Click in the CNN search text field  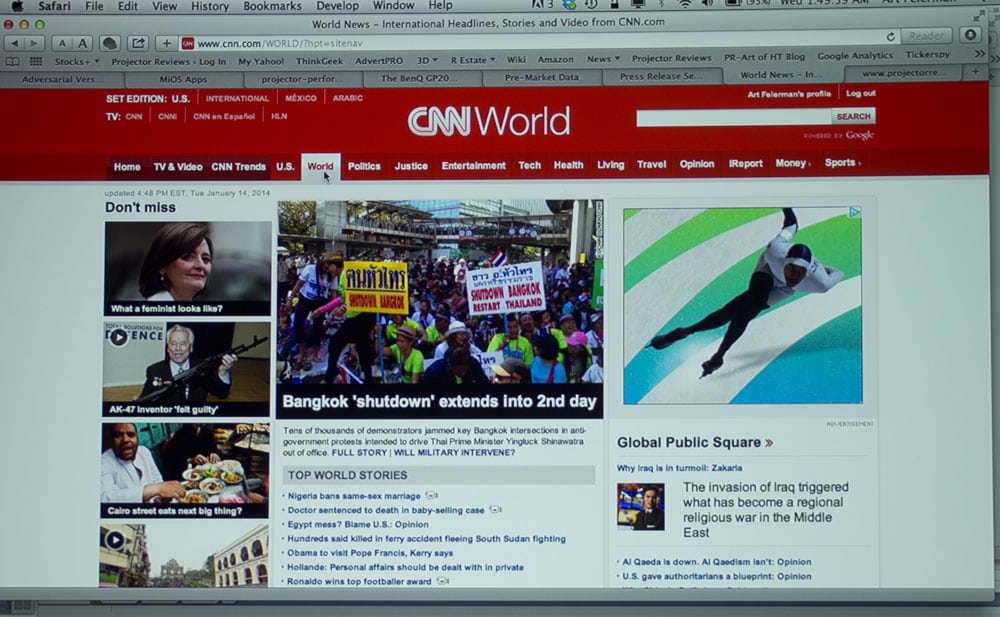tap(733, 117)
